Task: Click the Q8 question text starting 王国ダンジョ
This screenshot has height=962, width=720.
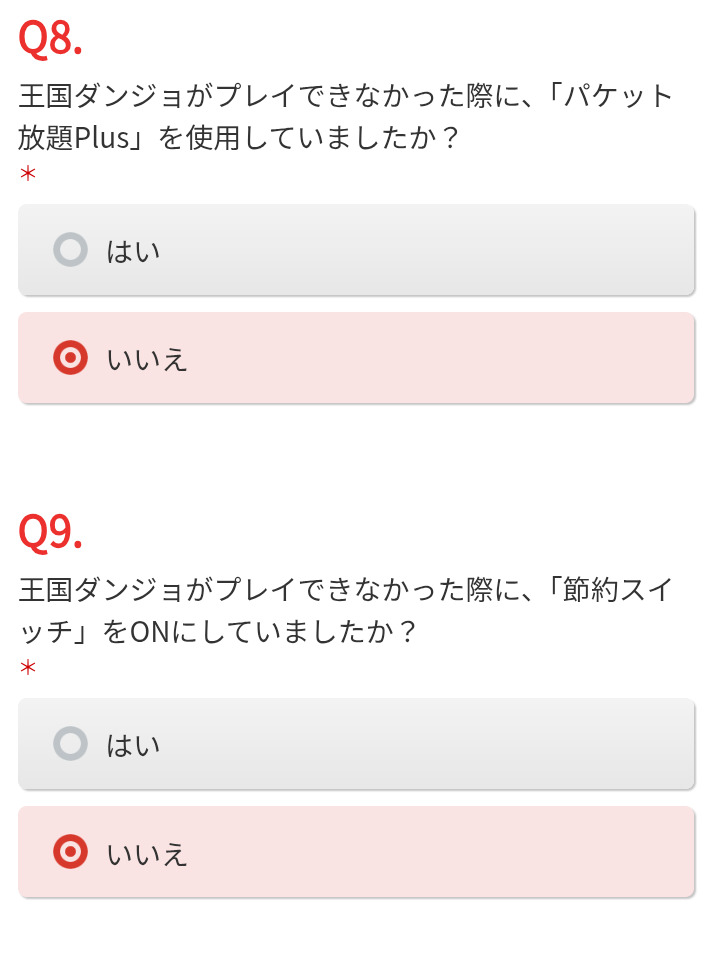Action: pyautogui.click(x=250, y=97)
